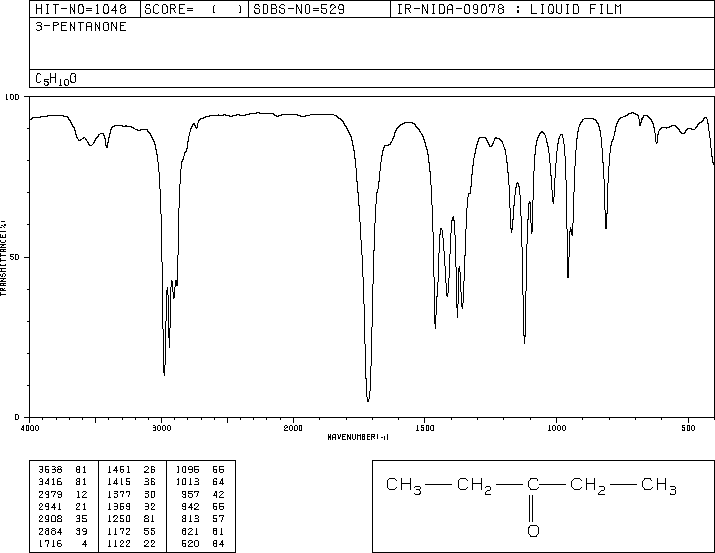Select peak table entry 1172

119,531
